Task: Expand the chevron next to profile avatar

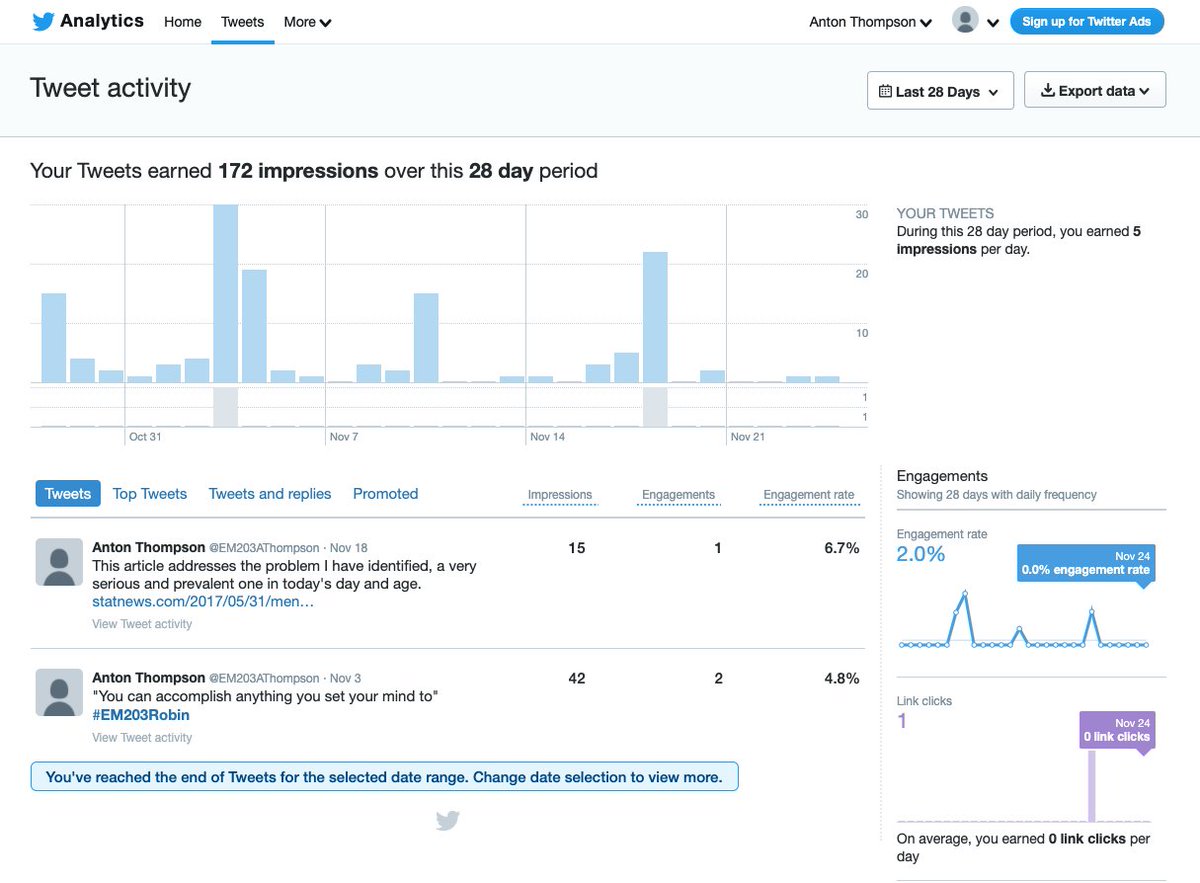Action: tap(993, 23)
